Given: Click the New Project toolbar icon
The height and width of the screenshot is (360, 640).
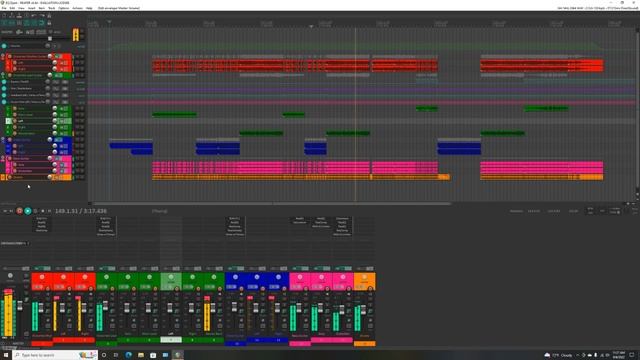Looking at the screenshot, I should (4, 16).
